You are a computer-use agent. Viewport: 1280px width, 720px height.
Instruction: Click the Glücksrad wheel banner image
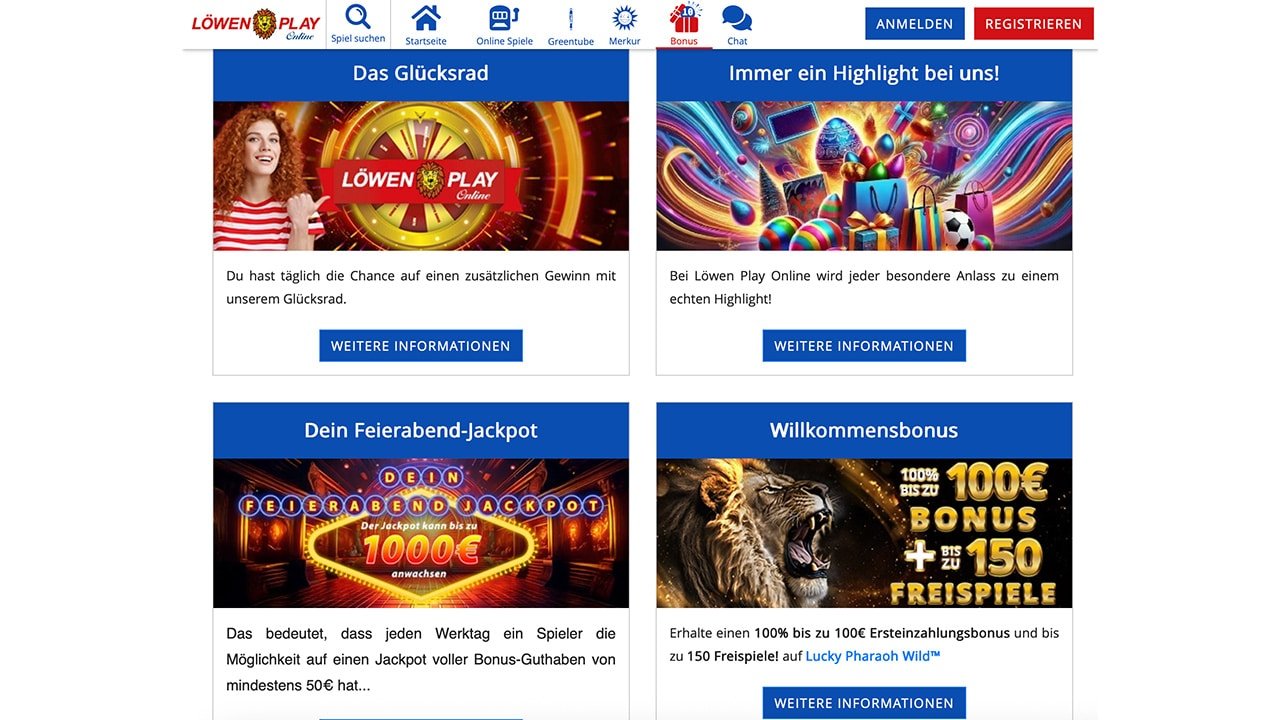tap(420, 175)
